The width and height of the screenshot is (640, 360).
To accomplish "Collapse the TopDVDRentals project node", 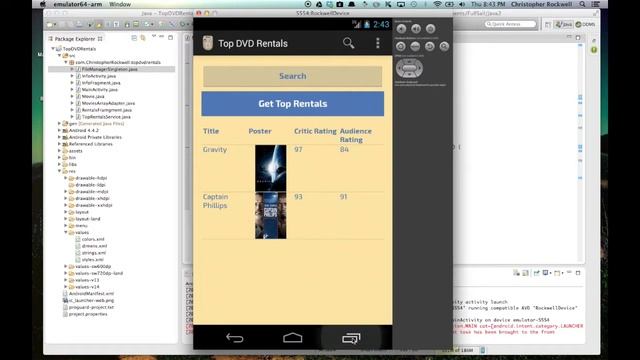I will pyautogui.click(x=53, y=49).
